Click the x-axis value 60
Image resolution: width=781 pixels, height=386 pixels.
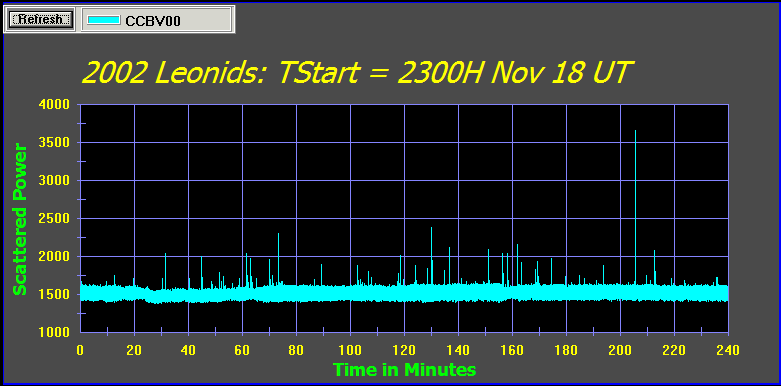click(x=242, y=350)
